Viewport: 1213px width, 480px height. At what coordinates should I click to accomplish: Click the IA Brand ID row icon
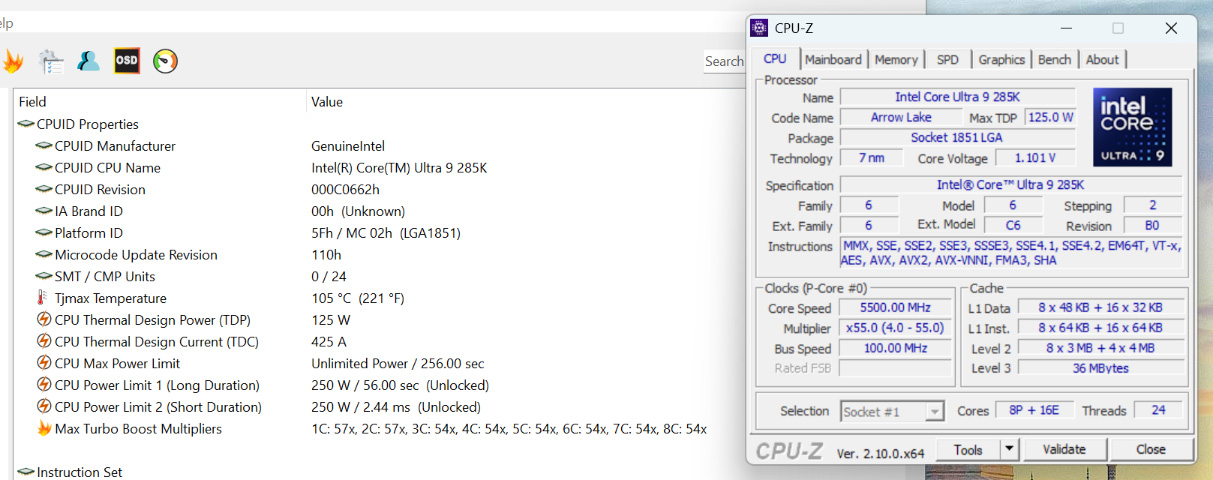pos(44,211)
